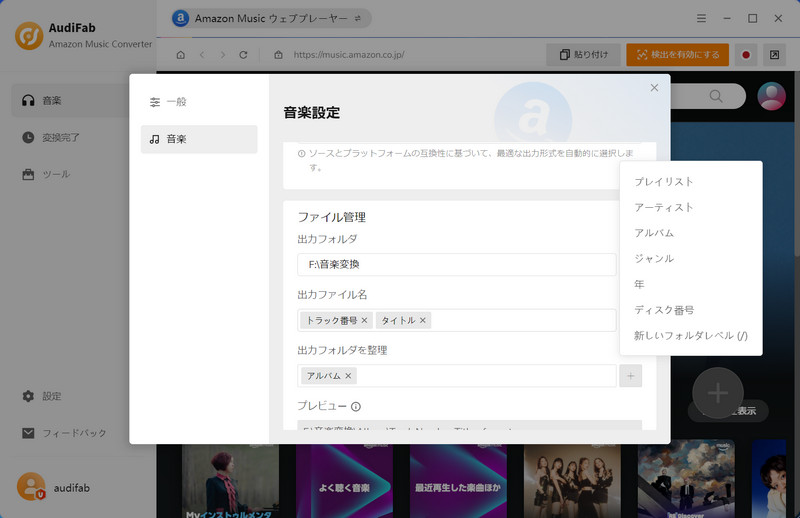
Task: Click the 出力フォルダ path field
Action: click(x=457, y=264)
